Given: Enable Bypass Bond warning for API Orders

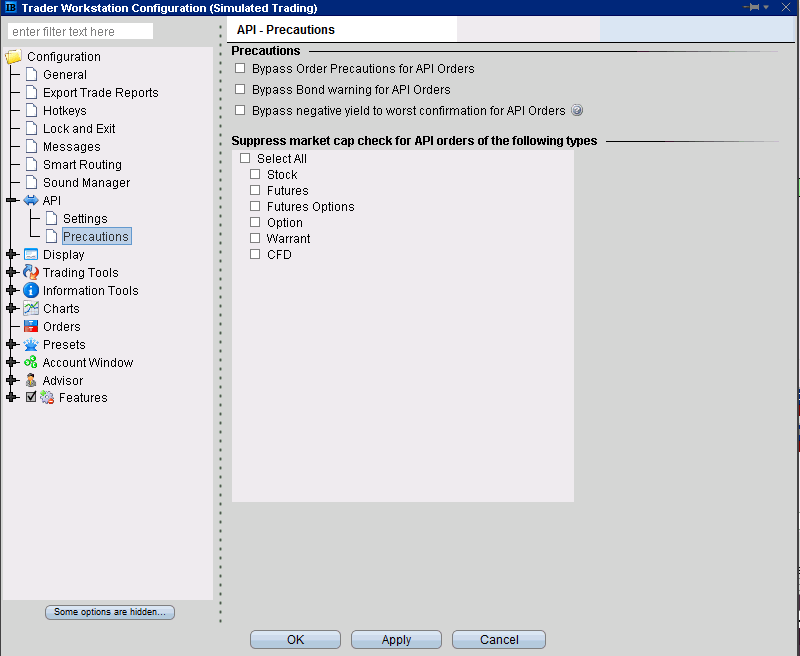Looking at the screenshot, I should 240,89.
